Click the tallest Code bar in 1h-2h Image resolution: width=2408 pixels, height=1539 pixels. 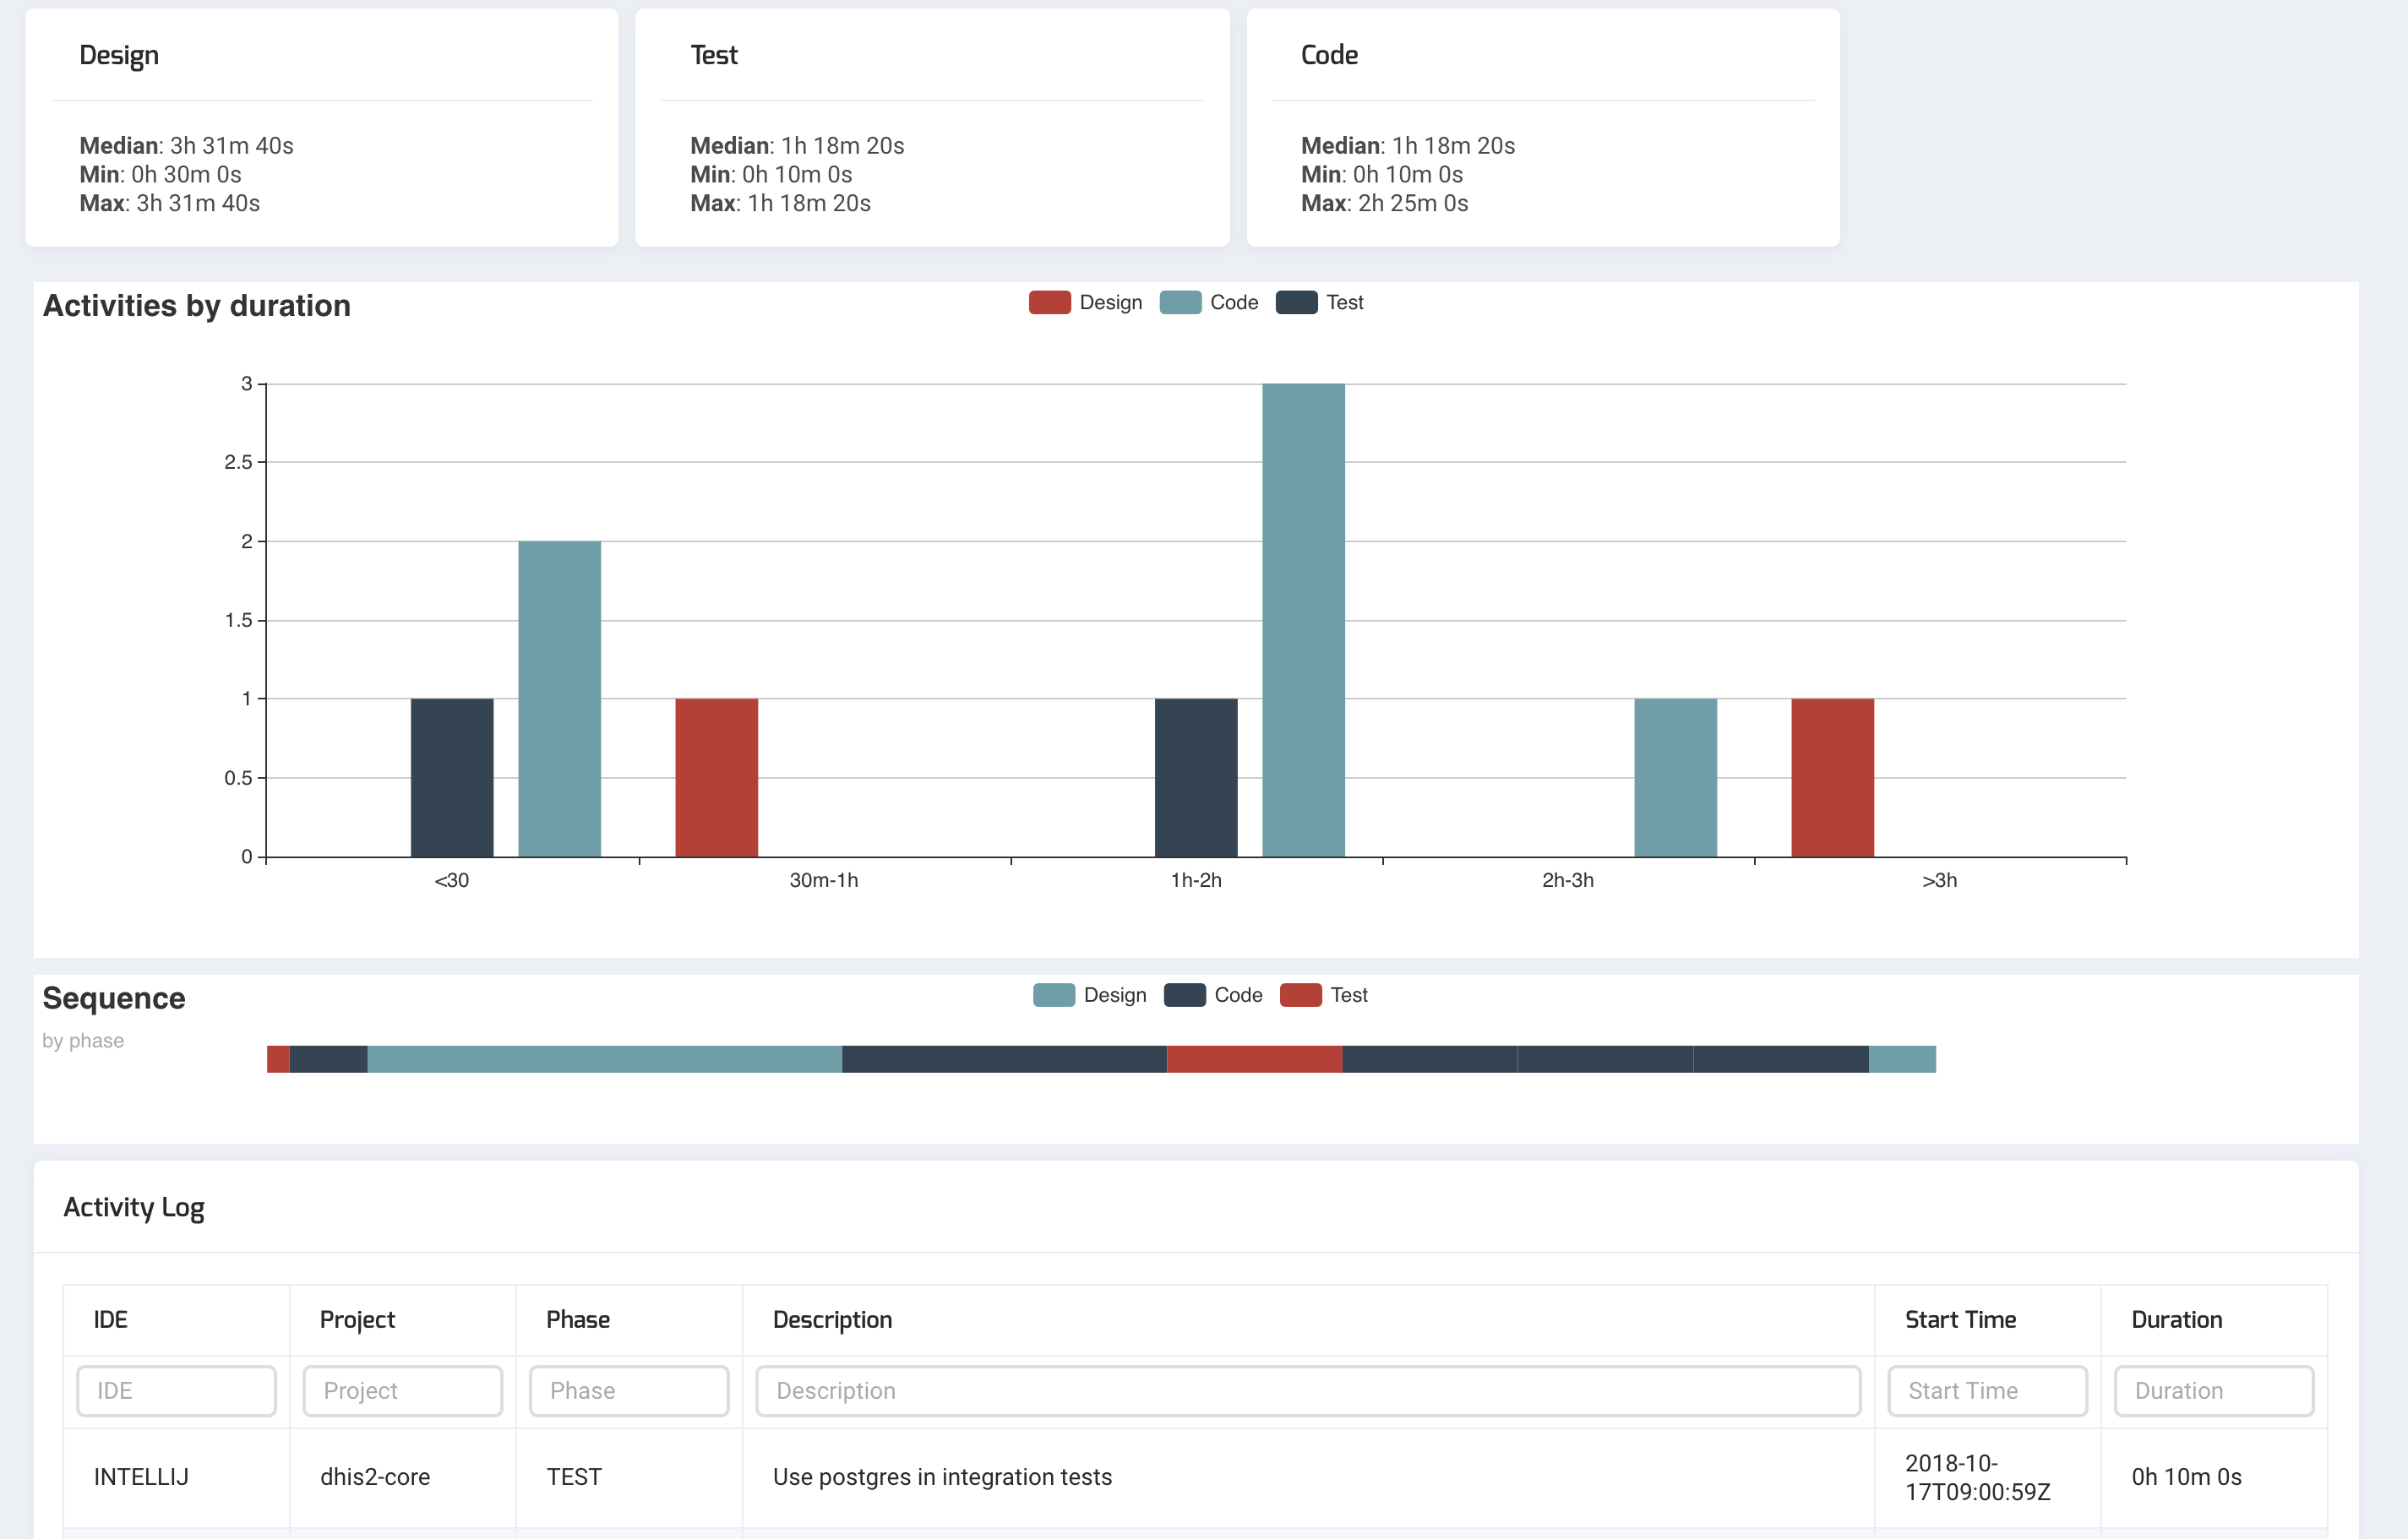pyautogui.click(x=1303, y=620)
